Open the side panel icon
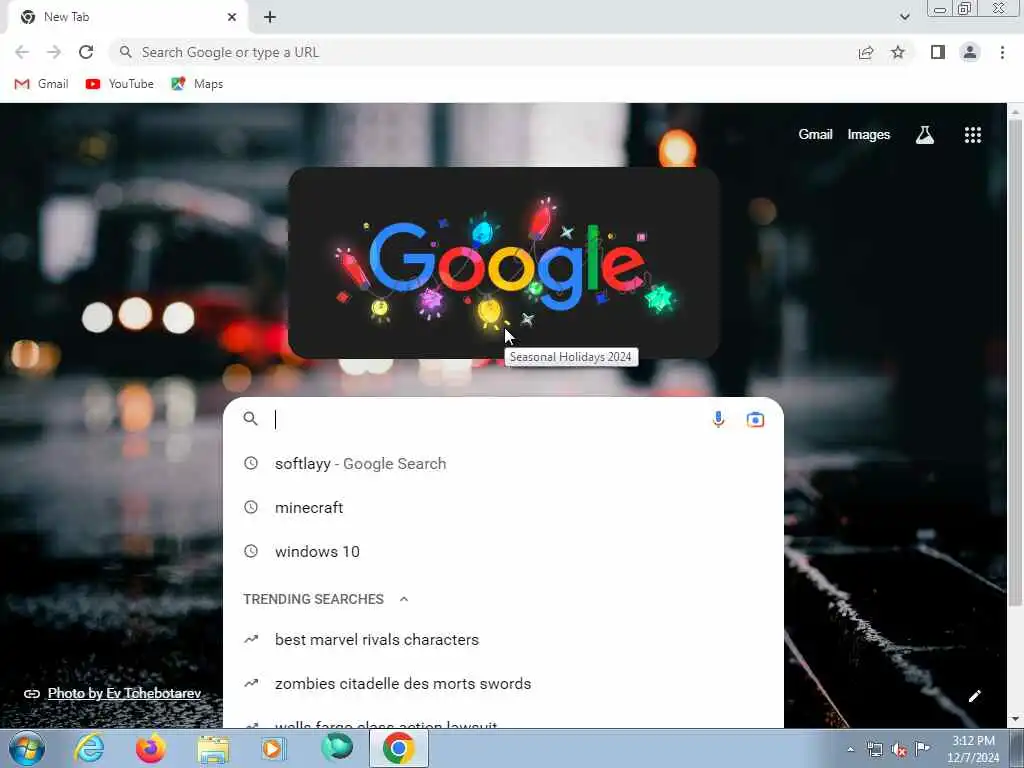The height and width of the screenshot is (768, 1024). click(938, 52)
